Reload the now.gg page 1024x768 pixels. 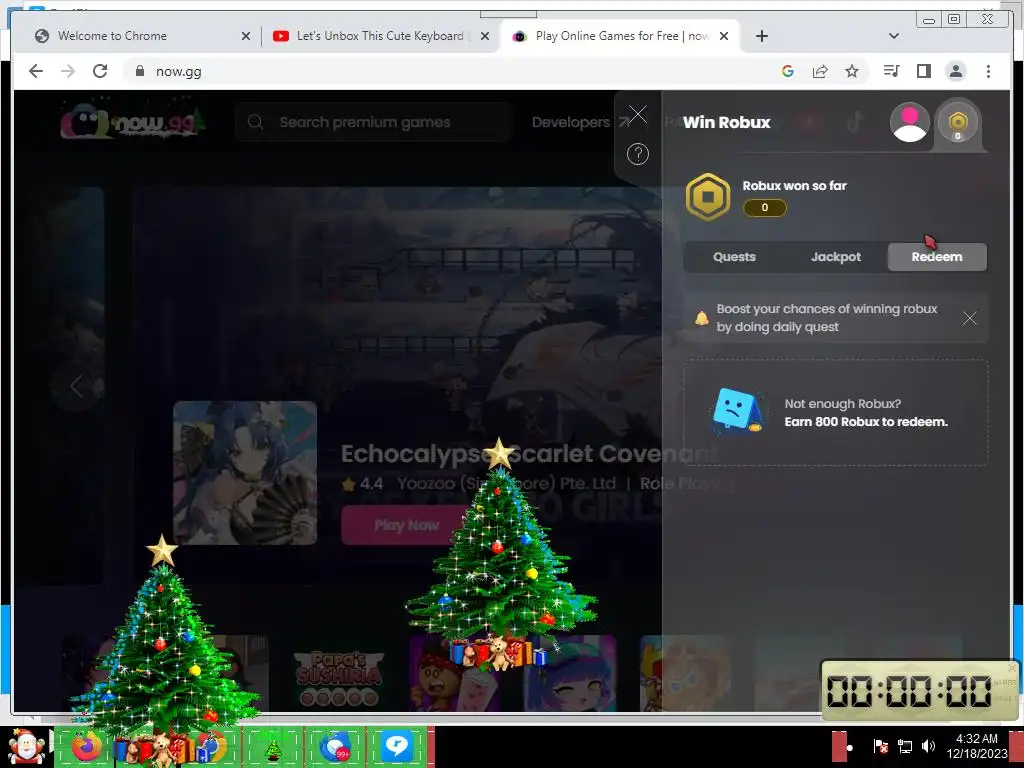tap(100, 71)
